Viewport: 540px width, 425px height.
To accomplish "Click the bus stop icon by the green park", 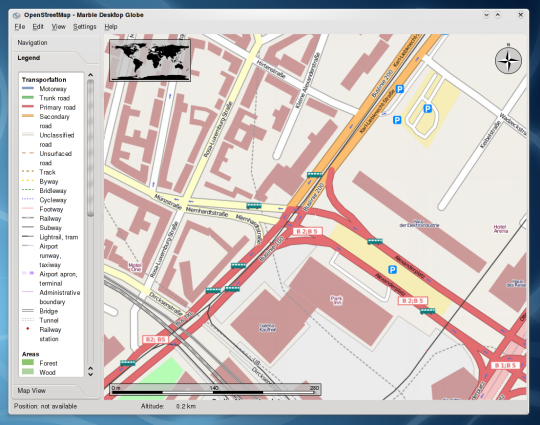I will tap(128, 363).
